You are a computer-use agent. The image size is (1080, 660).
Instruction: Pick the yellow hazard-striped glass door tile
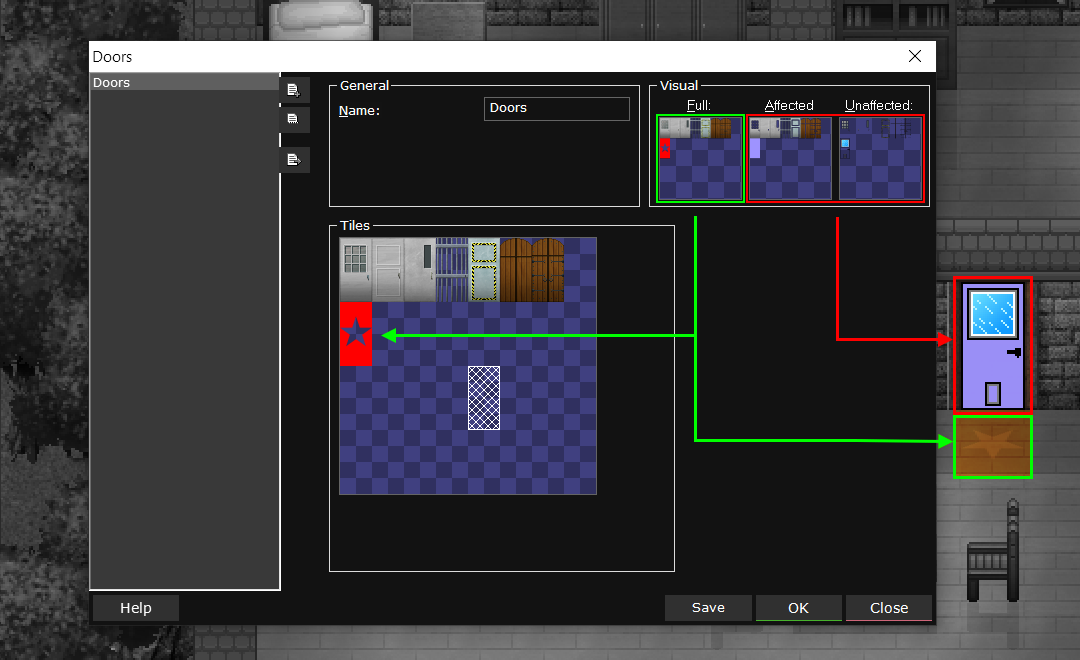pos(484,269)
